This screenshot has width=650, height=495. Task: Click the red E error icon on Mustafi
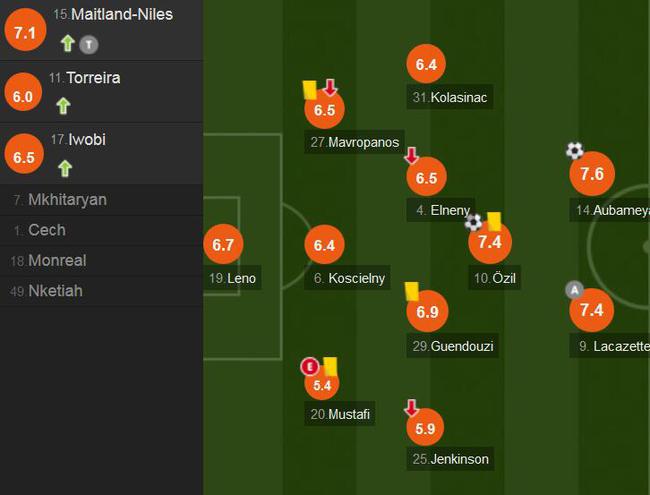[310, 367]
